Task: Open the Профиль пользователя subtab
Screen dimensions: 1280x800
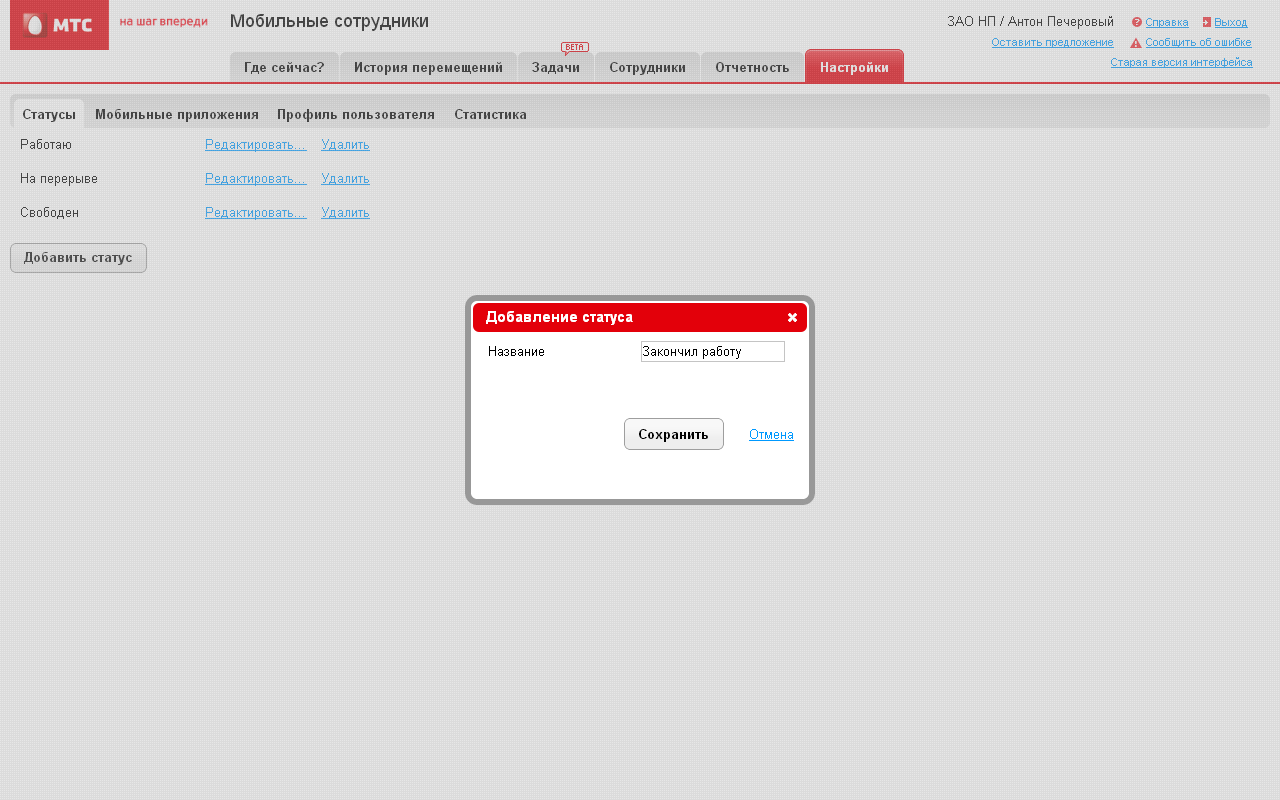Action: [x=356, y=114]
